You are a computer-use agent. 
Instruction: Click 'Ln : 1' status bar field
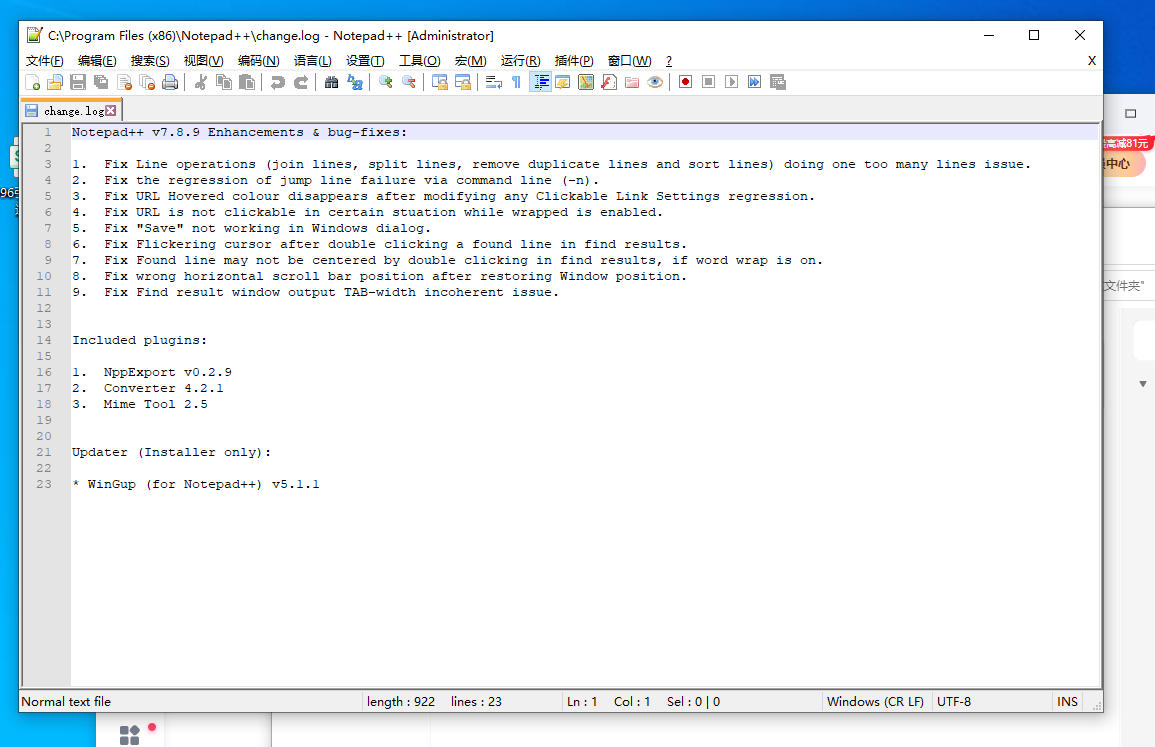coord(582,701)
